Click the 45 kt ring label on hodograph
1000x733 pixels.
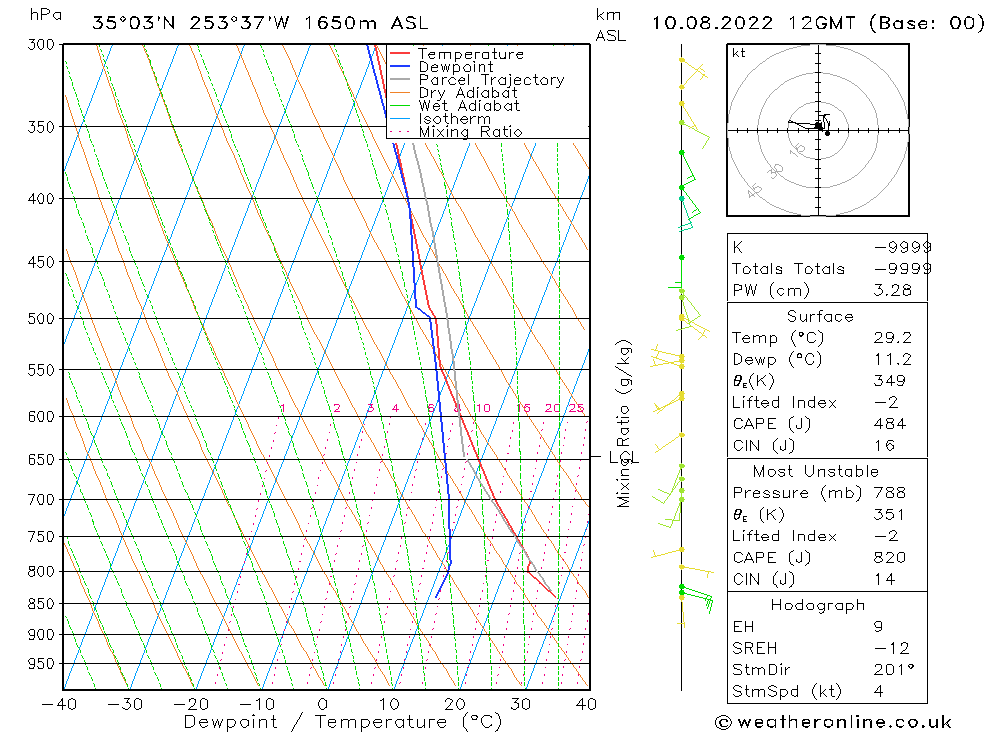coord(754,190)
